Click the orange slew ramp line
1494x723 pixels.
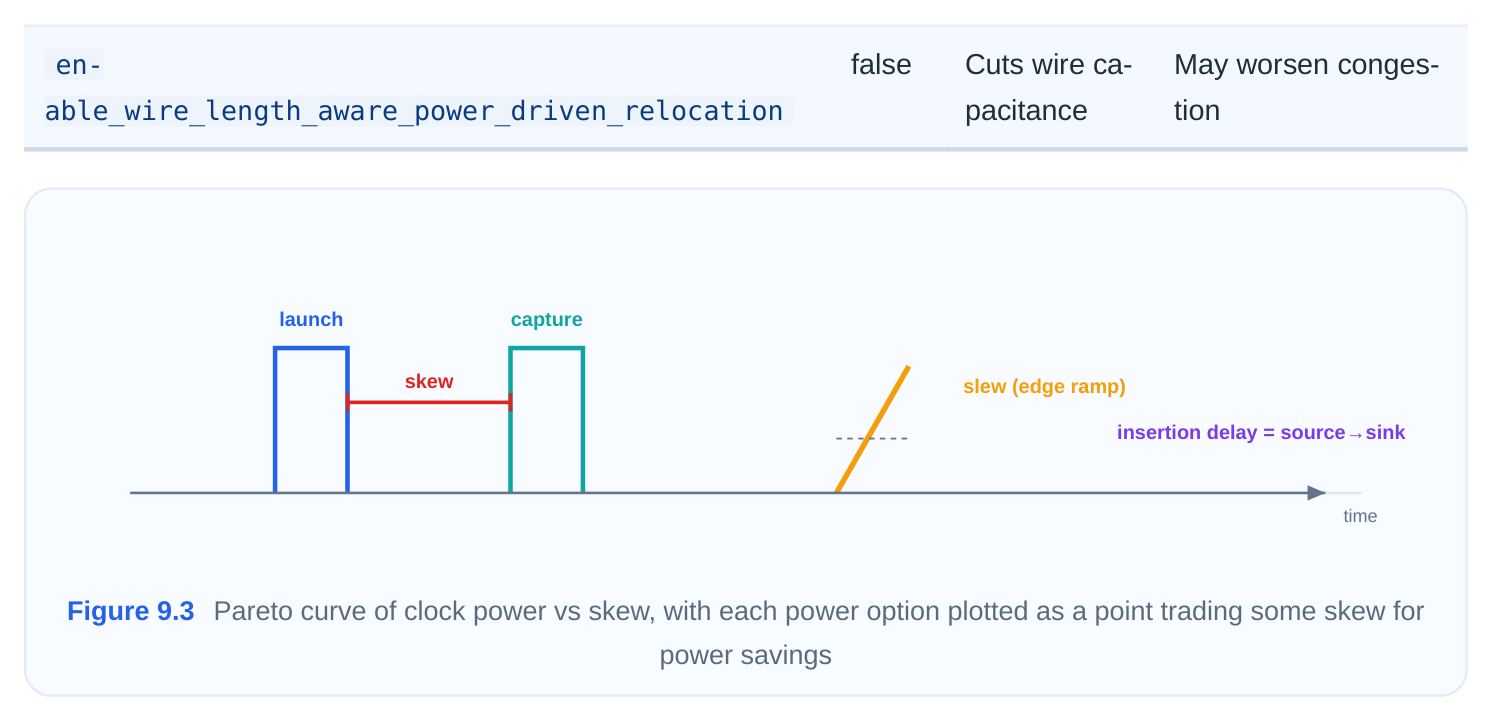[x=873, y=429]
